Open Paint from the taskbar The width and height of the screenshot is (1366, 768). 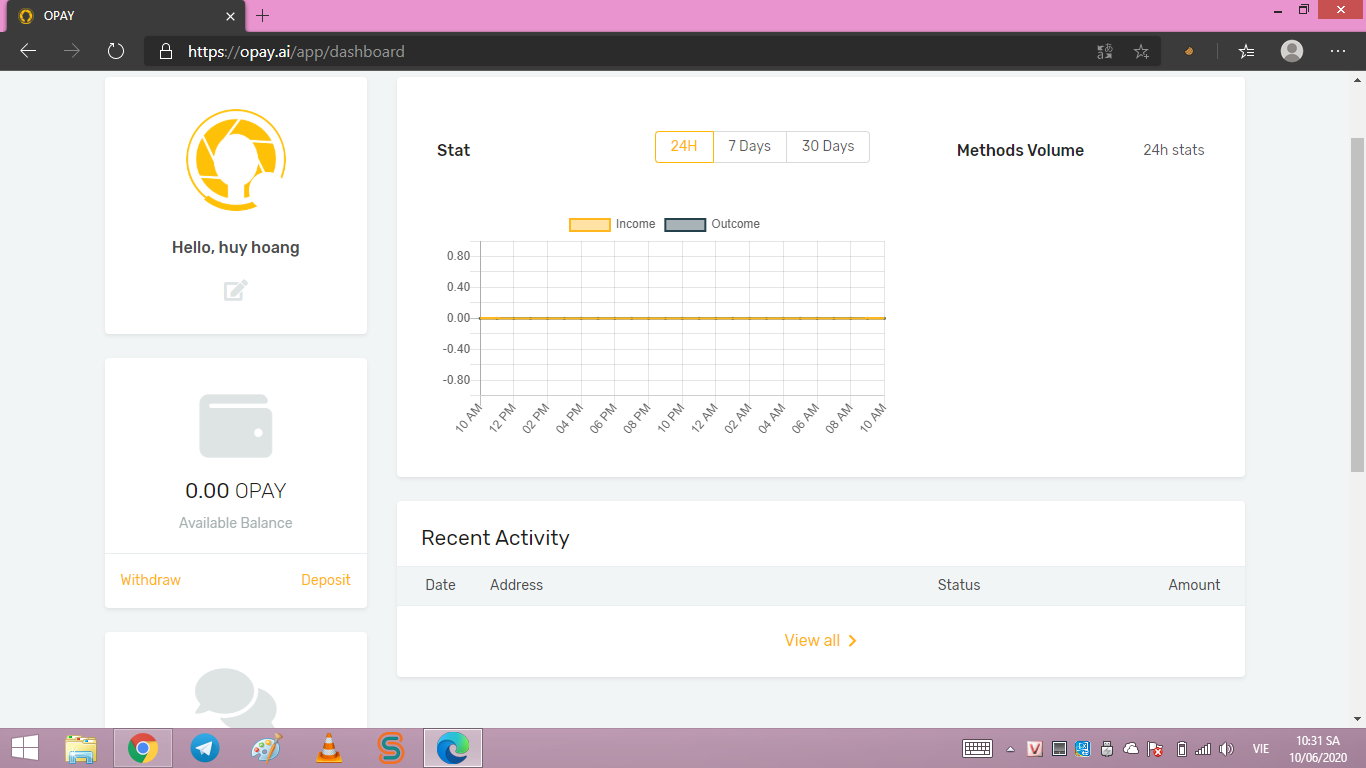(267, 748)
